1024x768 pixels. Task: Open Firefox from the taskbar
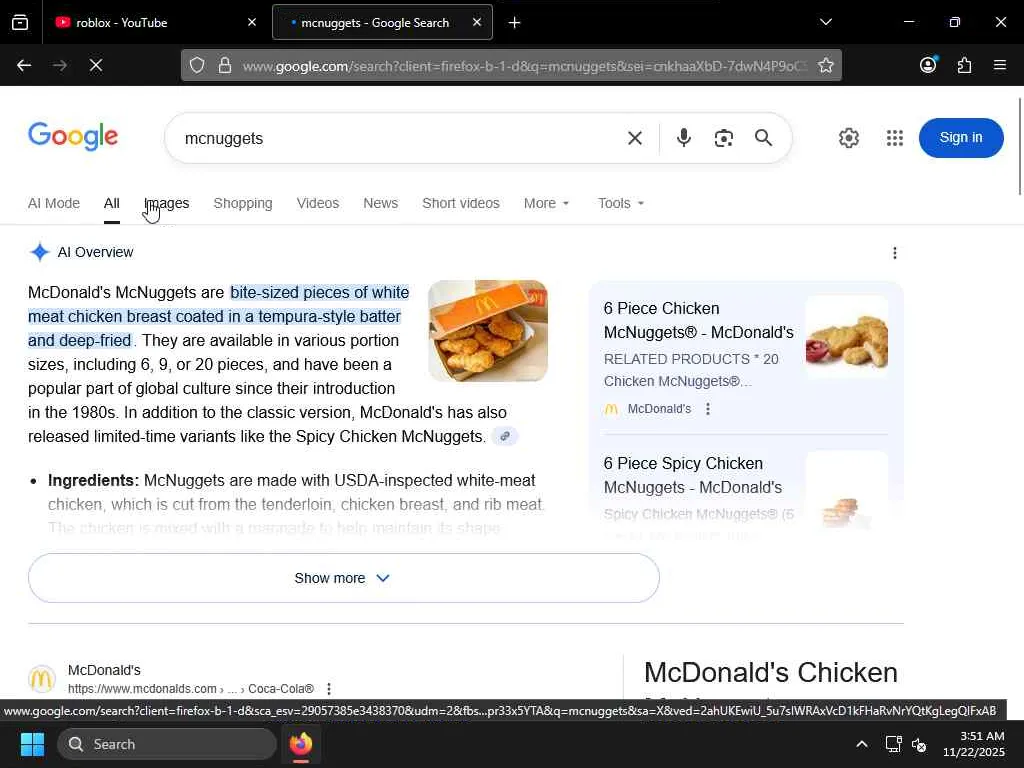point(301,744)
